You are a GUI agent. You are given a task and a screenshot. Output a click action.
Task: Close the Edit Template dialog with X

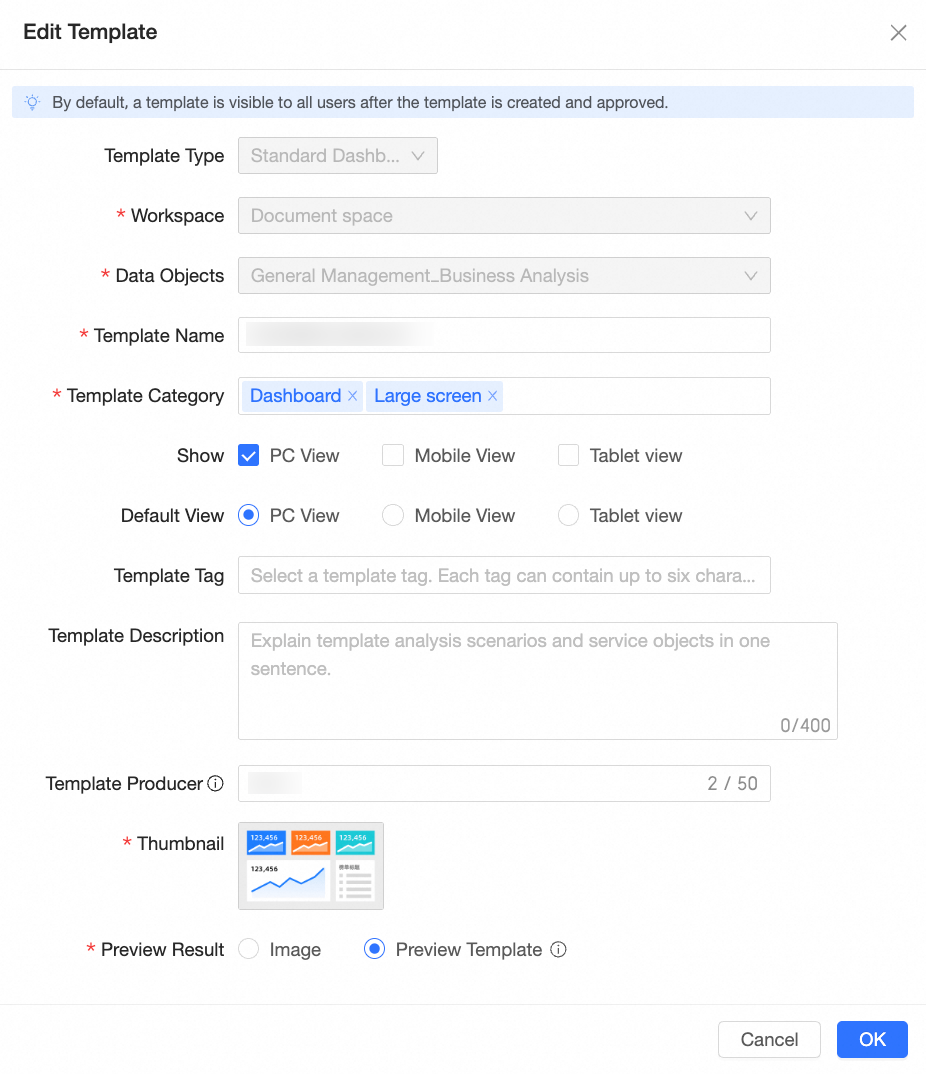click(x=898, y=33)
